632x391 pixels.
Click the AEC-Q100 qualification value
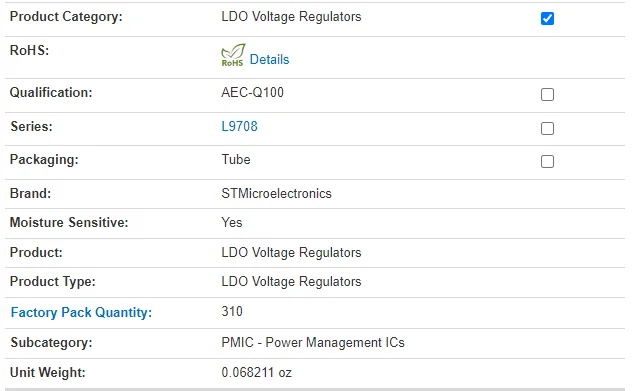pyautogui.click(x=252, y=92)
